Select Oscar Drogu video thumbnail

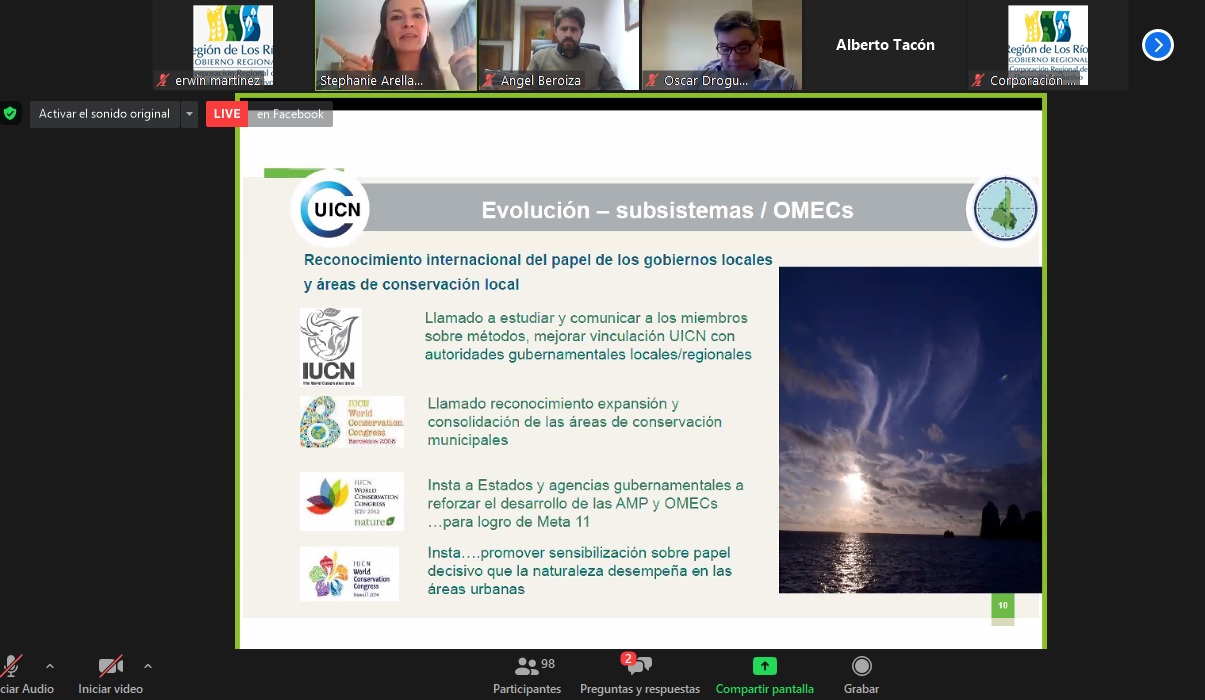pyautogui.click(x=722, y=45)
